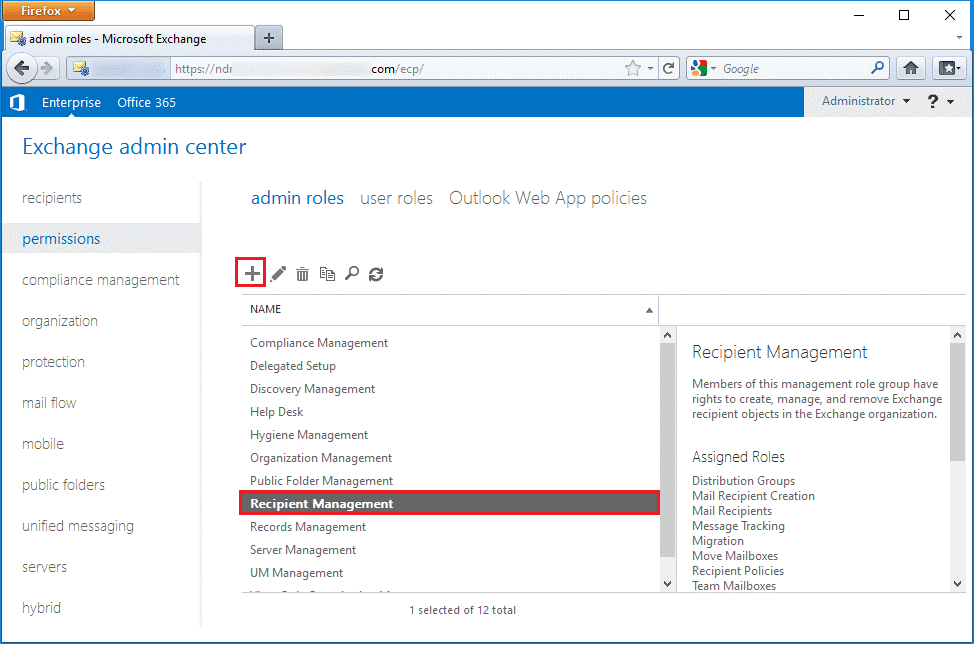This screenshot has width=974, height=646.
Task: Click the site identity icon in address bar
Action: coord(81,68)
